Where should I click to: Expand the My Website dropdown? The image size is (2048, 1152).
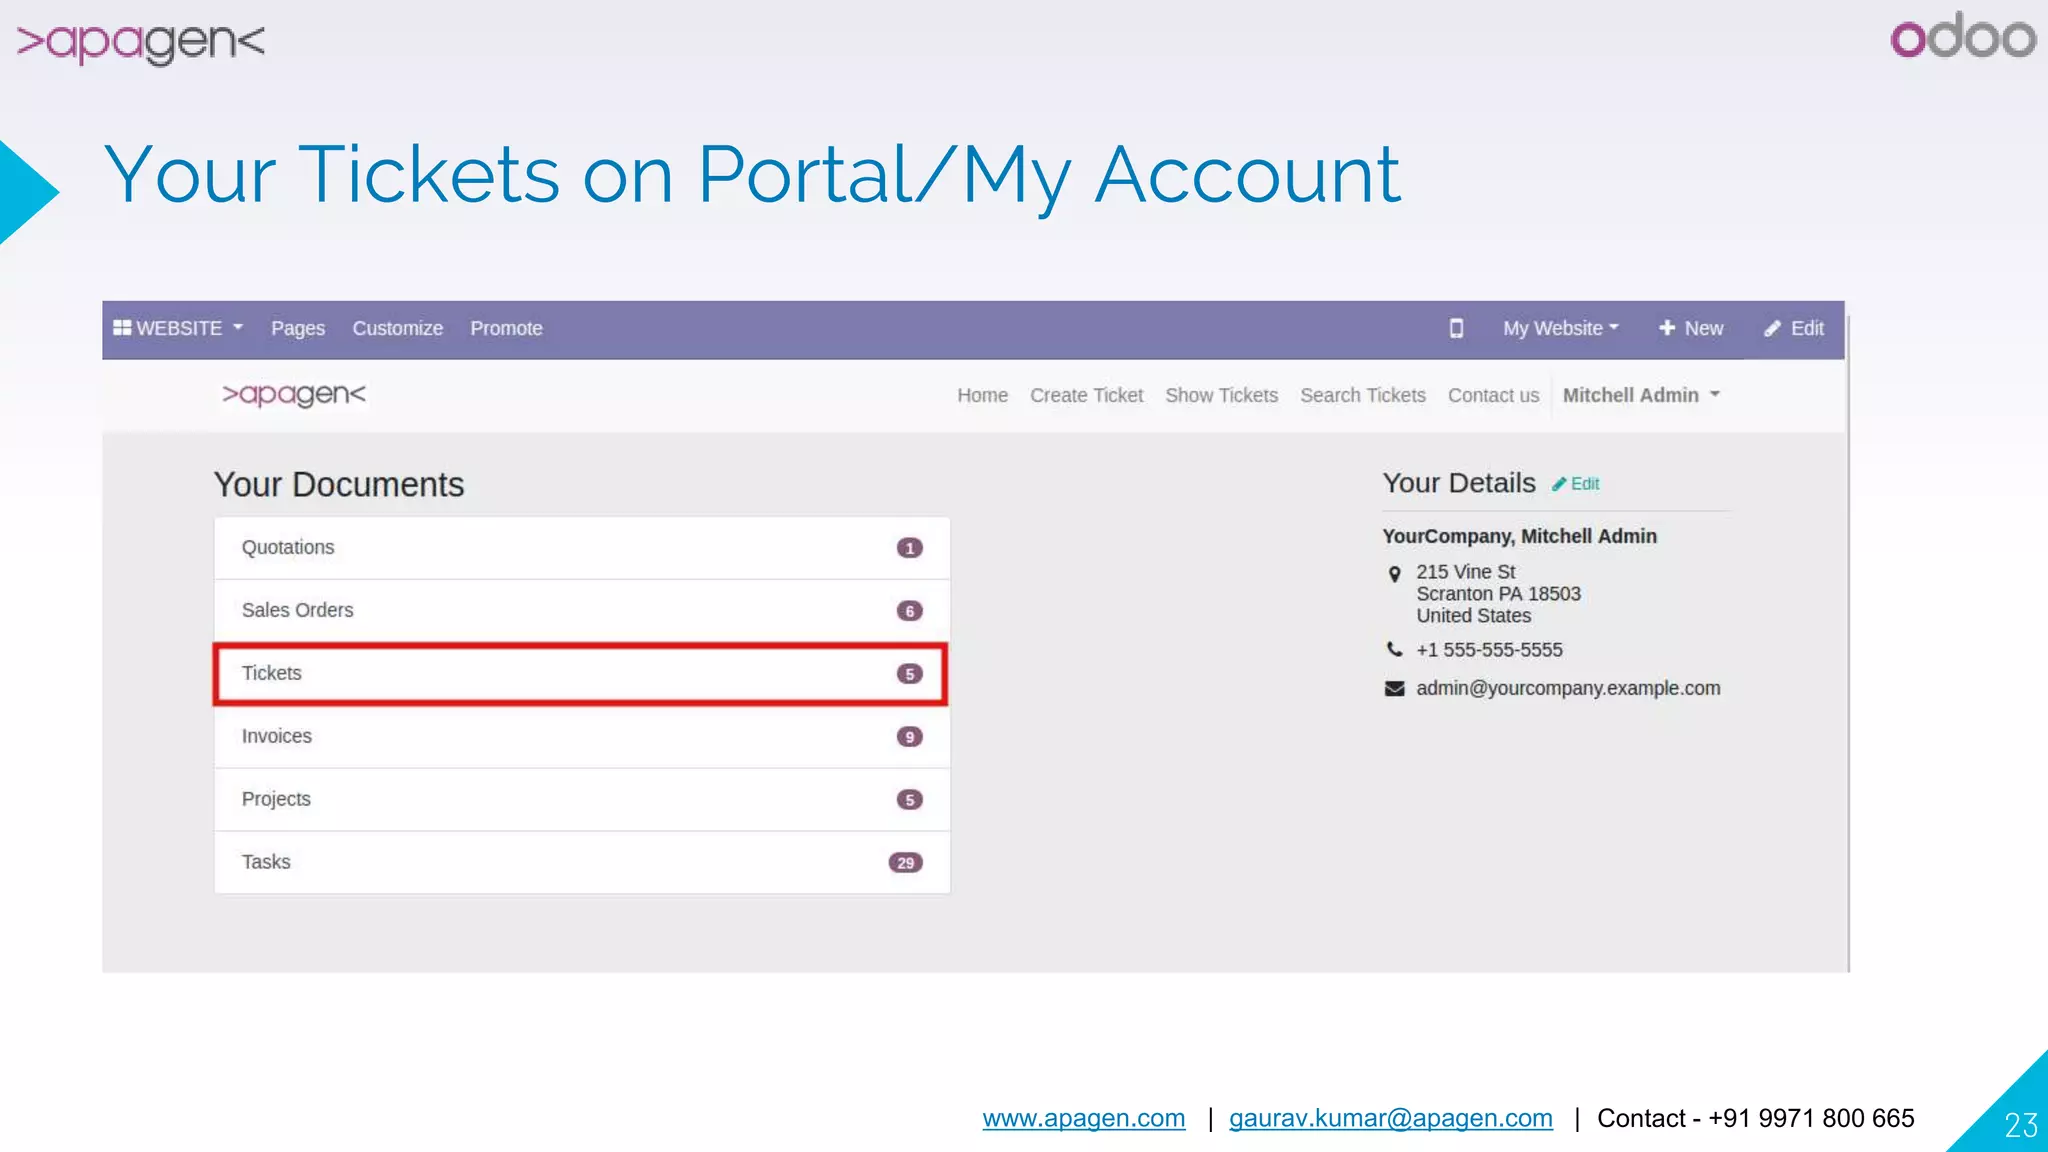tap(1560, 328)
